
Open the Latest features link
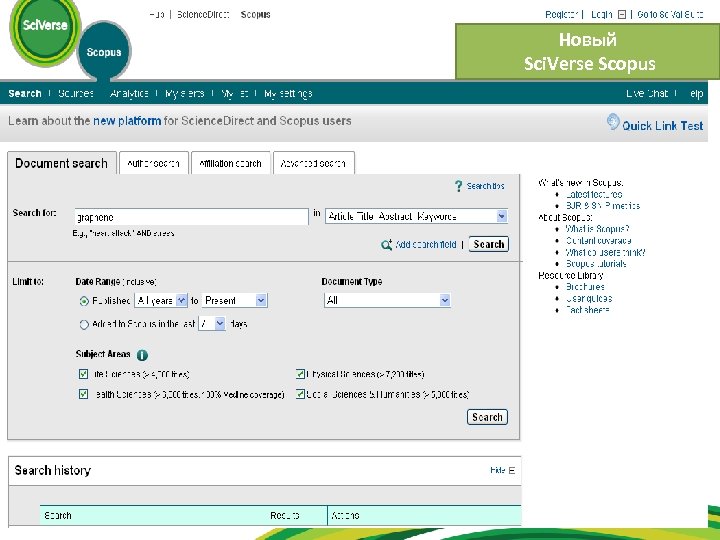(x=594, y=194)
